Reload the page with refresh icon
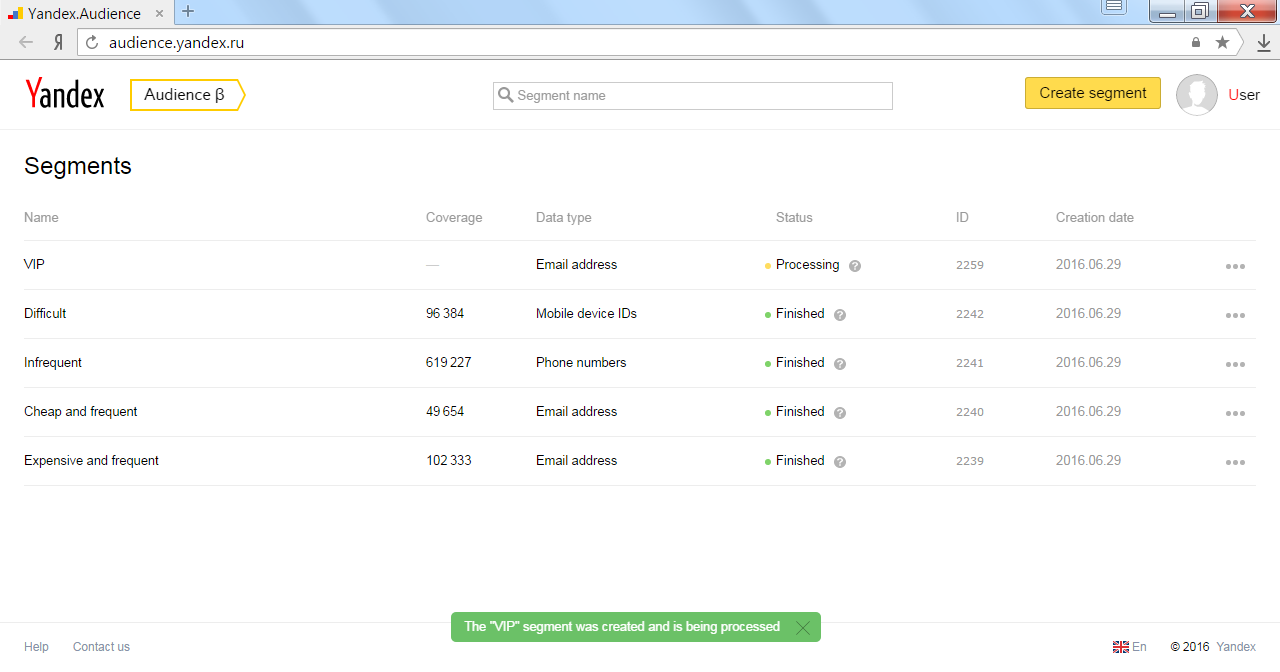The image size is (1280, 672). (93, 43)
